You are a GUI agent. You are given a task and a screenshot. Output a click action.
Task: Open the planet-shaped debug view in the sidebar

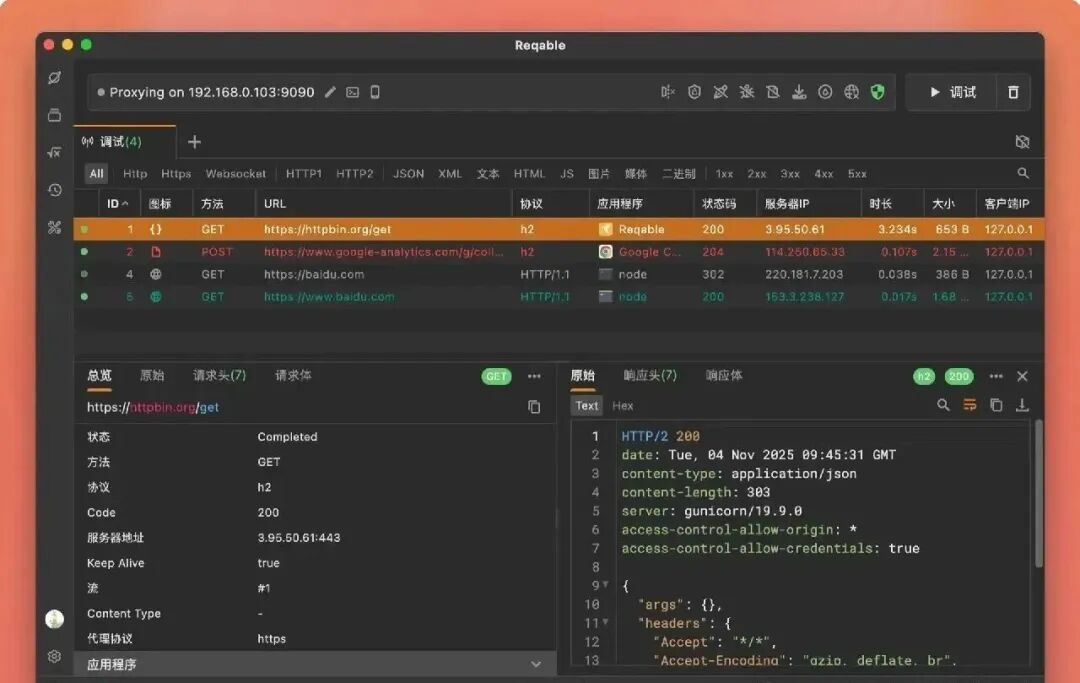click(x=54, y=78)
